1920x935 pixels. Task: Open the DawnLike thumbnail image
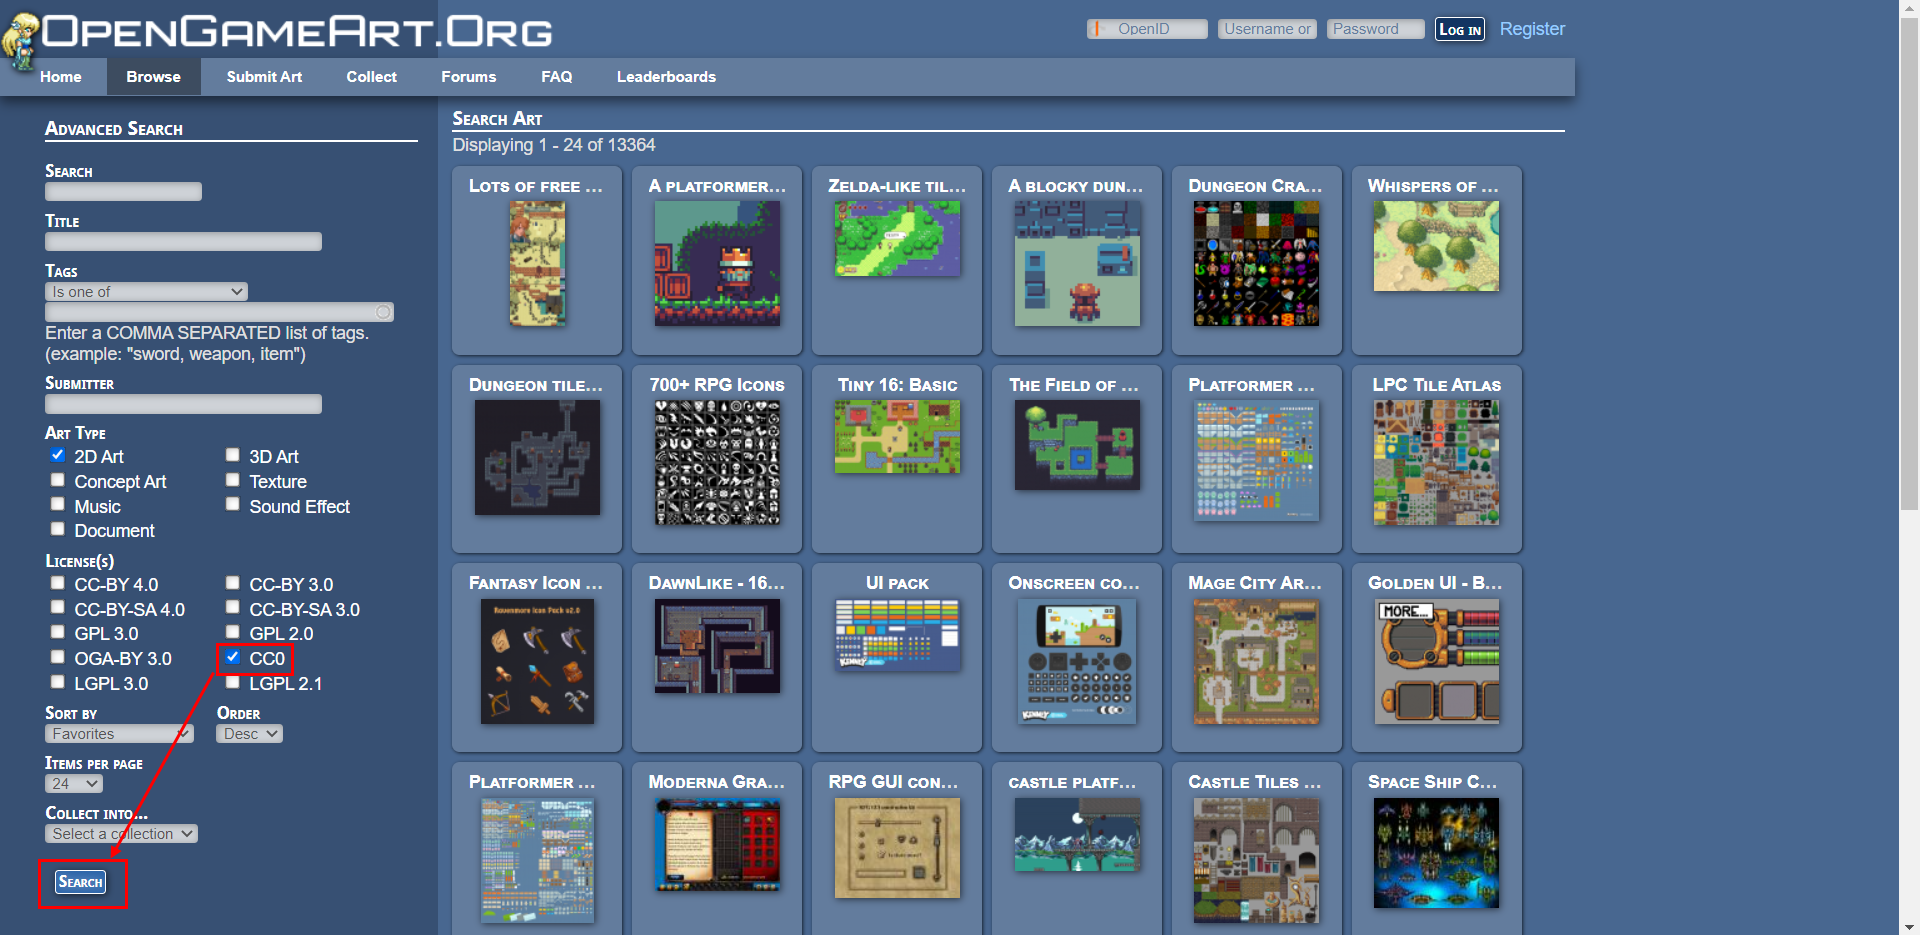pyautogui.click(x=717, y=646)
